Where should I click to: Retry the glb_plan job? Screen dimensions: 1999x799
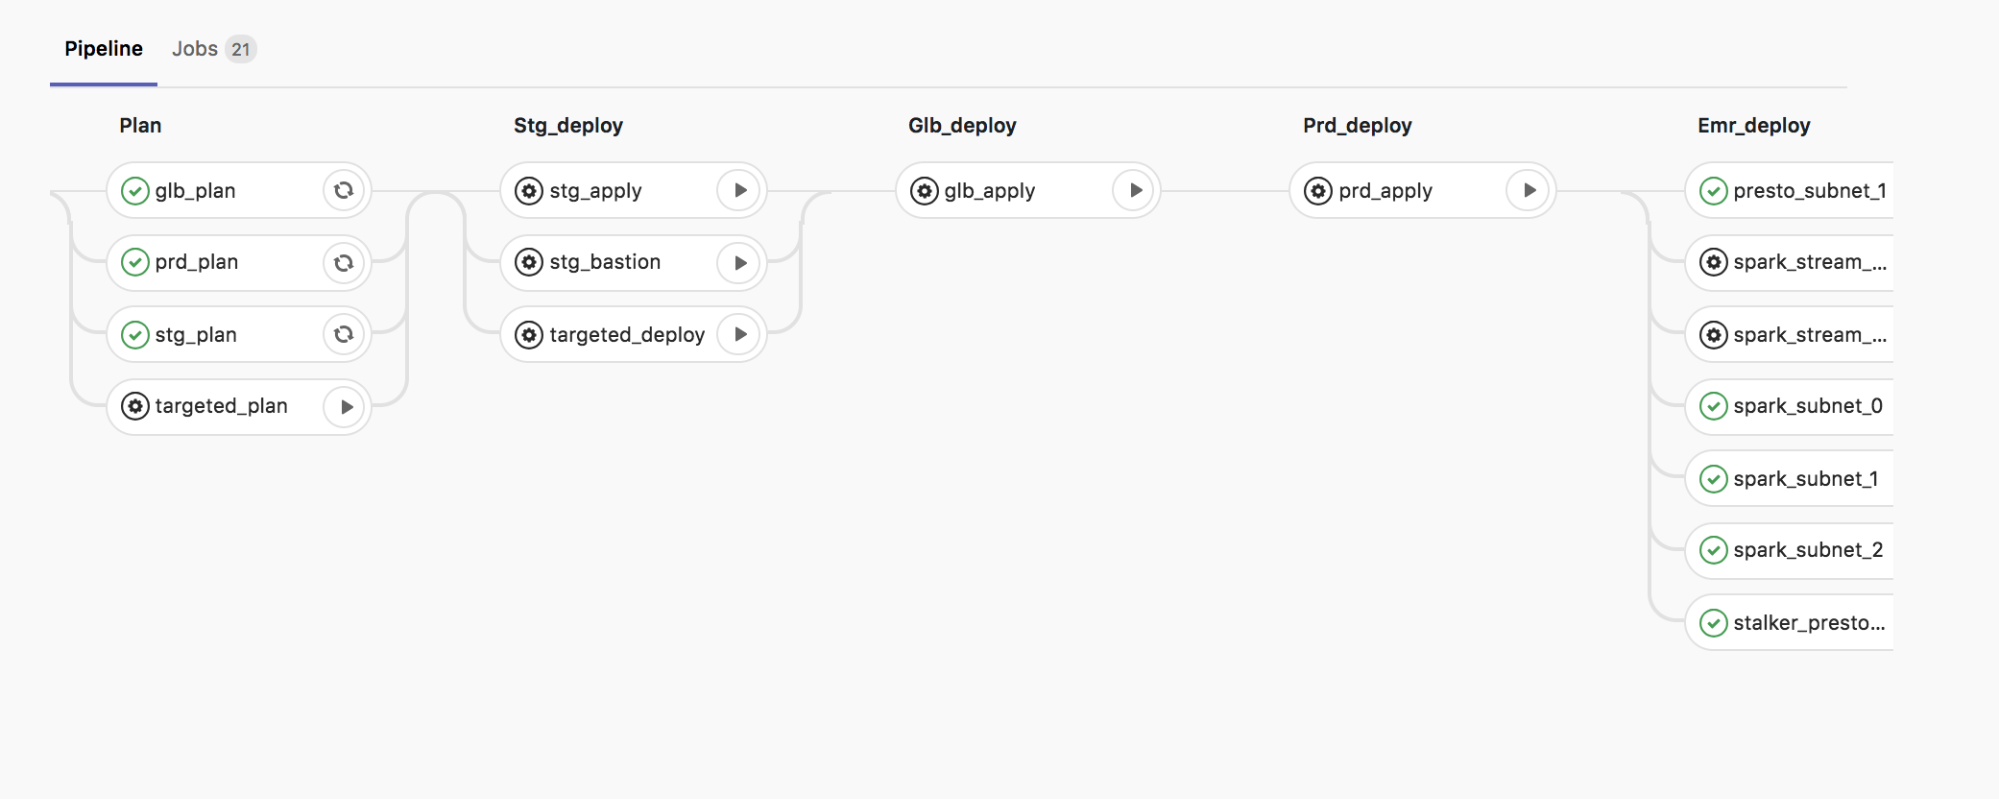pyautogui.click(x=343, y=190)
